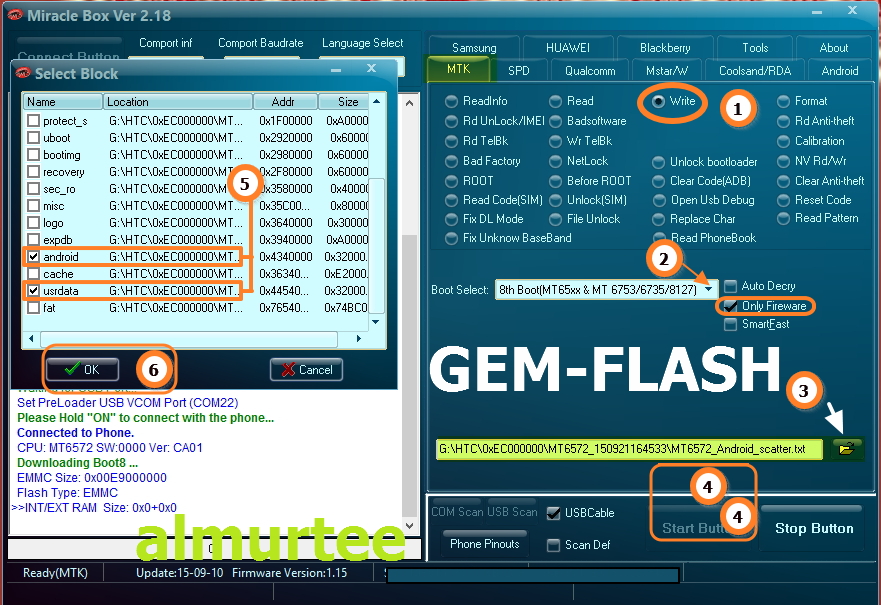Image resolution: width=881 pixels, height=605 pixels.
Task: Click block list scroll down arrow
Action: pos(376,322)
